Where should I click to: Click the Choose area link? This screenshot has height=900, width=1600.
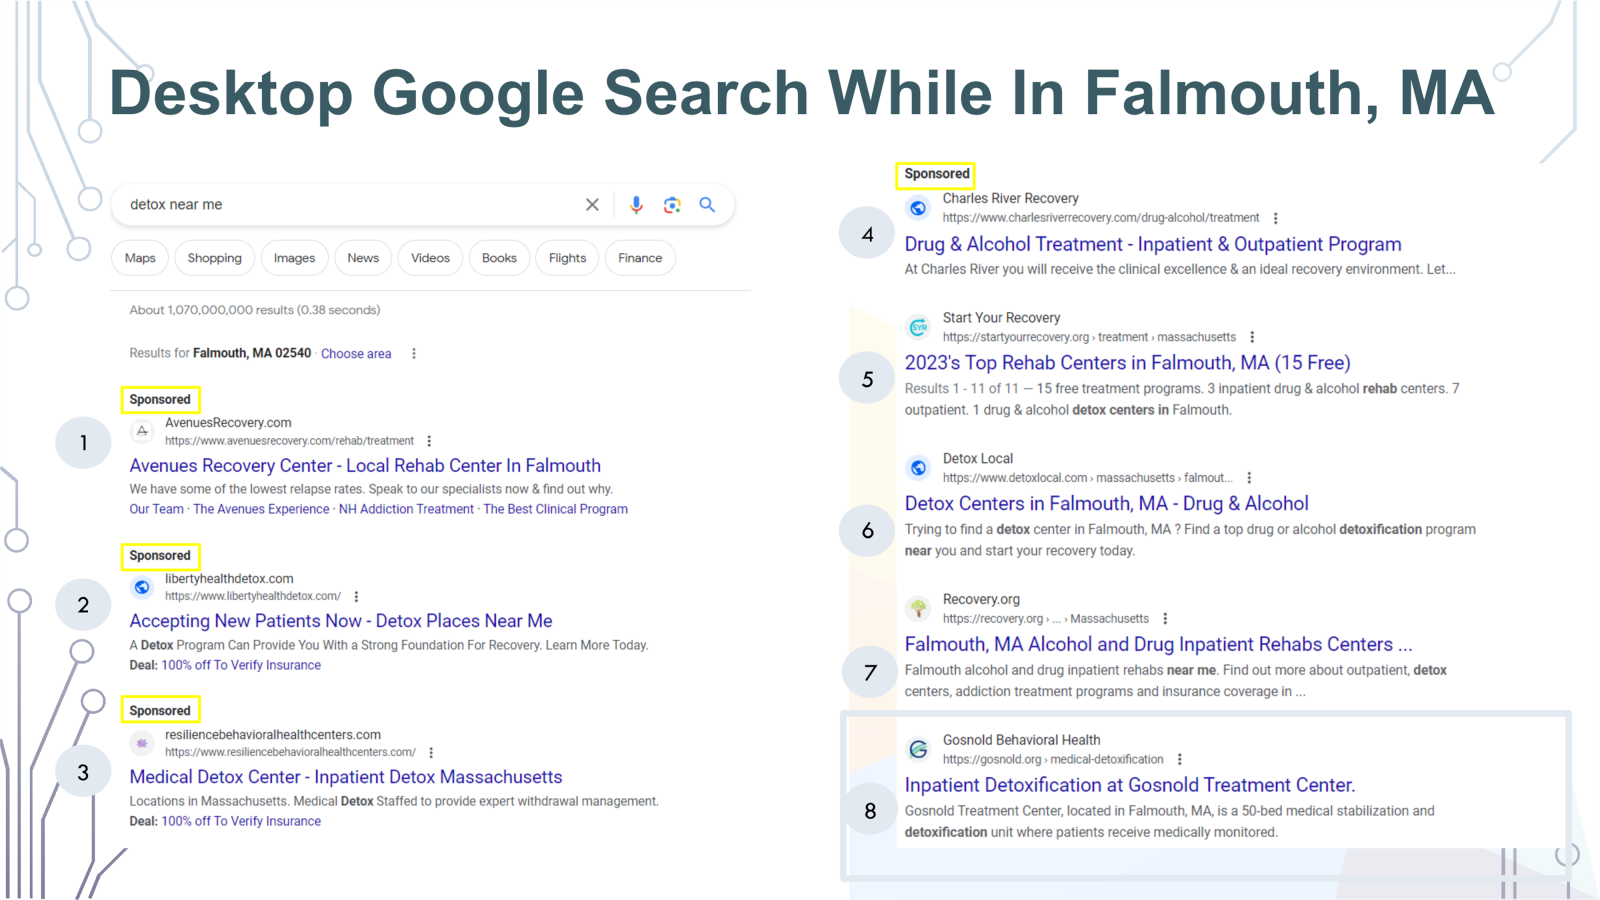pos(356,354)
